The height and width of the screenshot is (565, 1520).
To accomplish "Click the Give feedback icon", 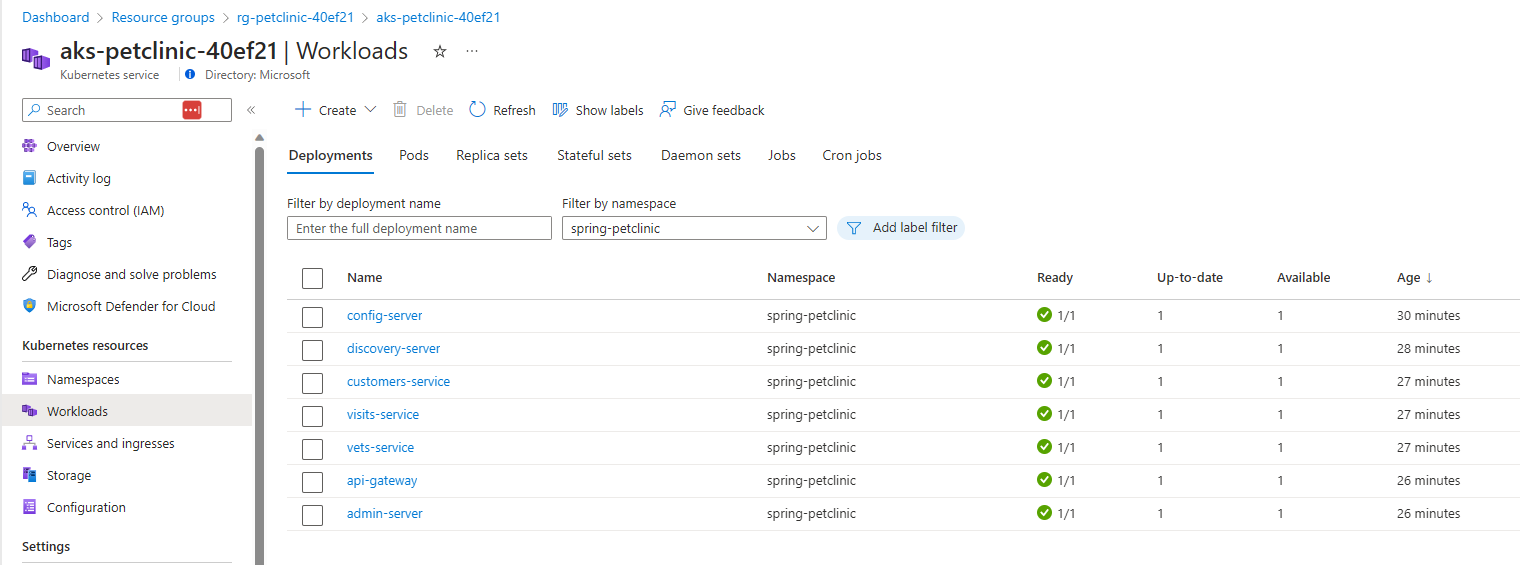I will 668,110.
